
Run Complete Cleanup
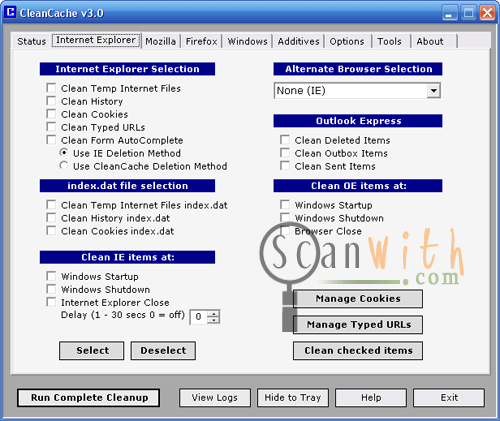(x=89, y=398)
